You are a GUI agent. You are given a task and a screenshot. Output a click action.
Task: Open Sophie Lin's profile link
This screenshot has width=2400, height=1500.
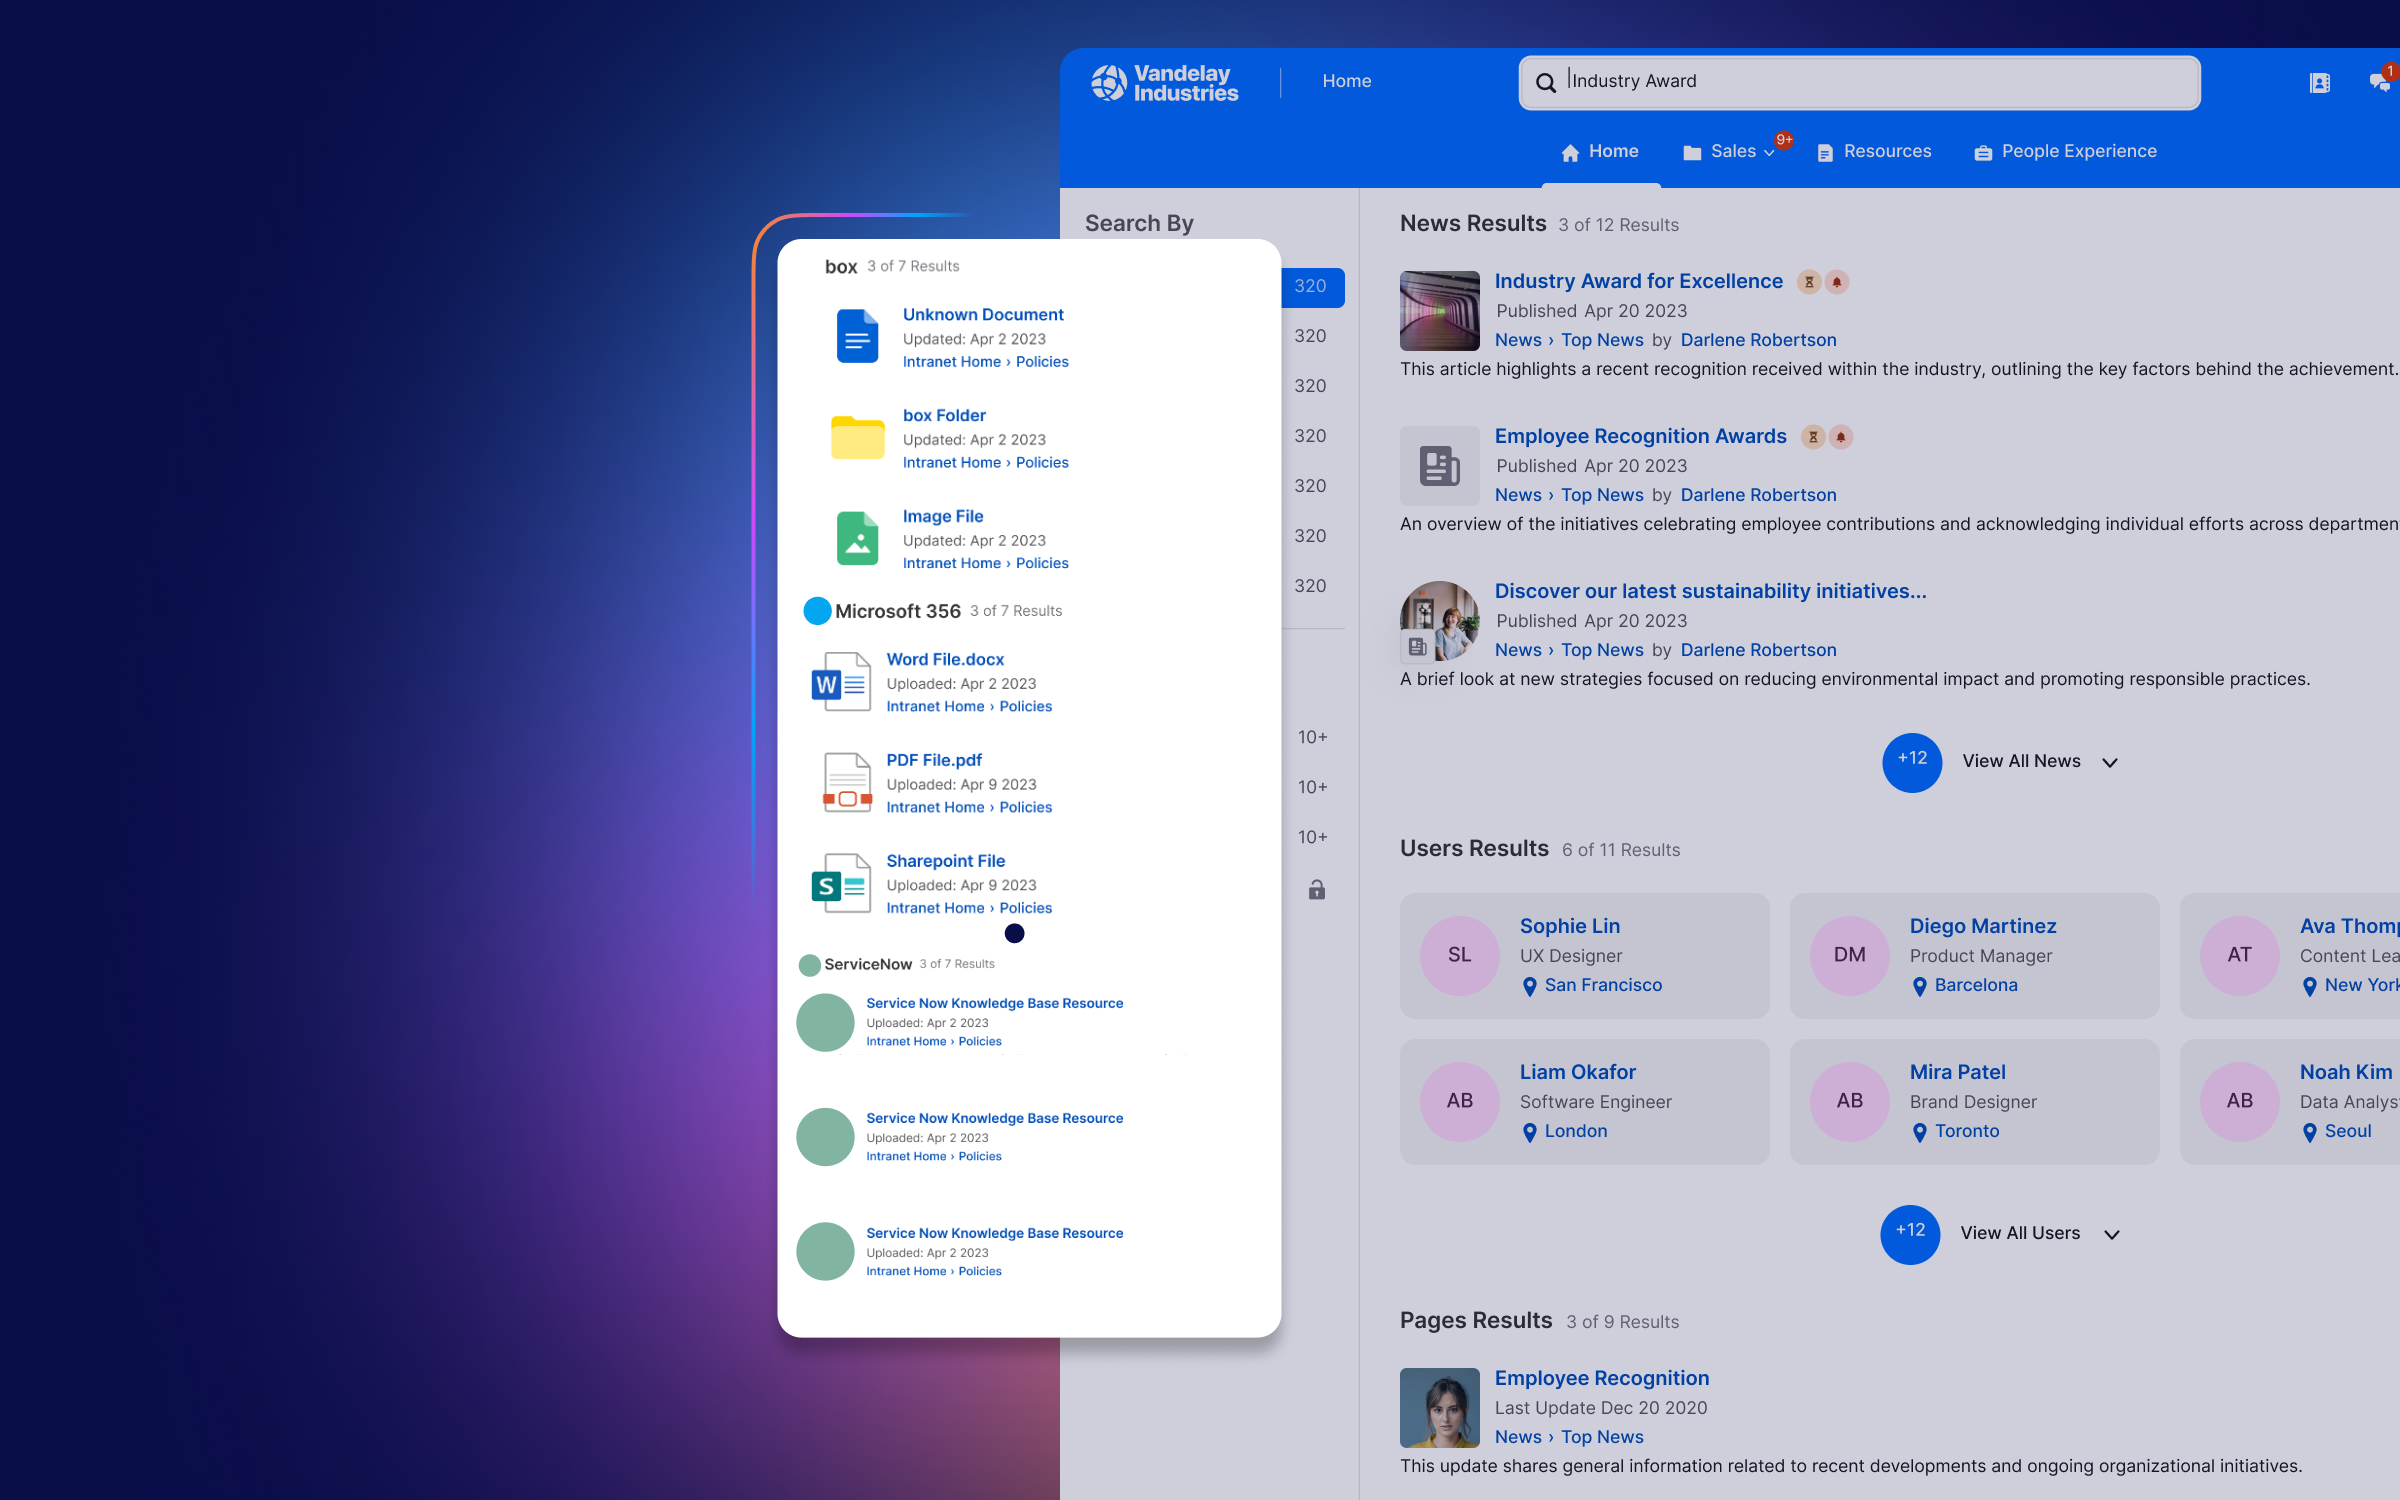(x=1570, y=927)
